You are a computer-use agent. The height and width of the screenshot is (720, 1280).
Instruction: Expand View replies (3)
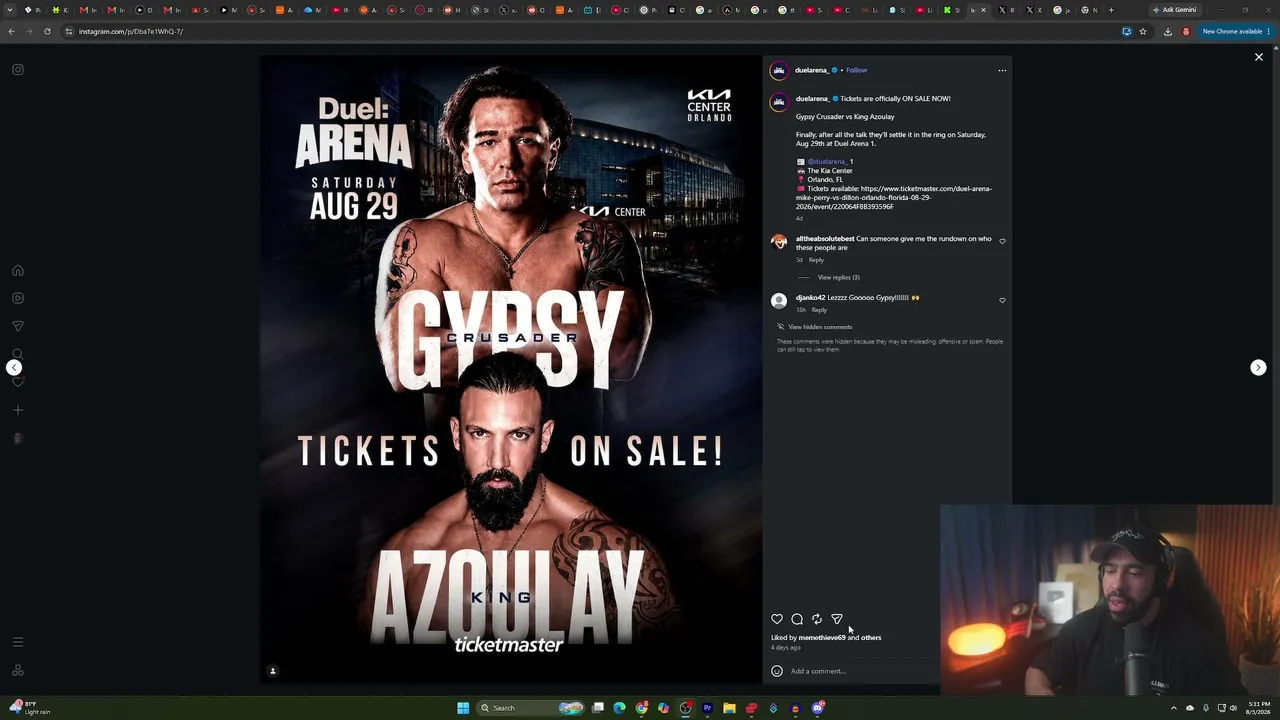click(838, 278)
